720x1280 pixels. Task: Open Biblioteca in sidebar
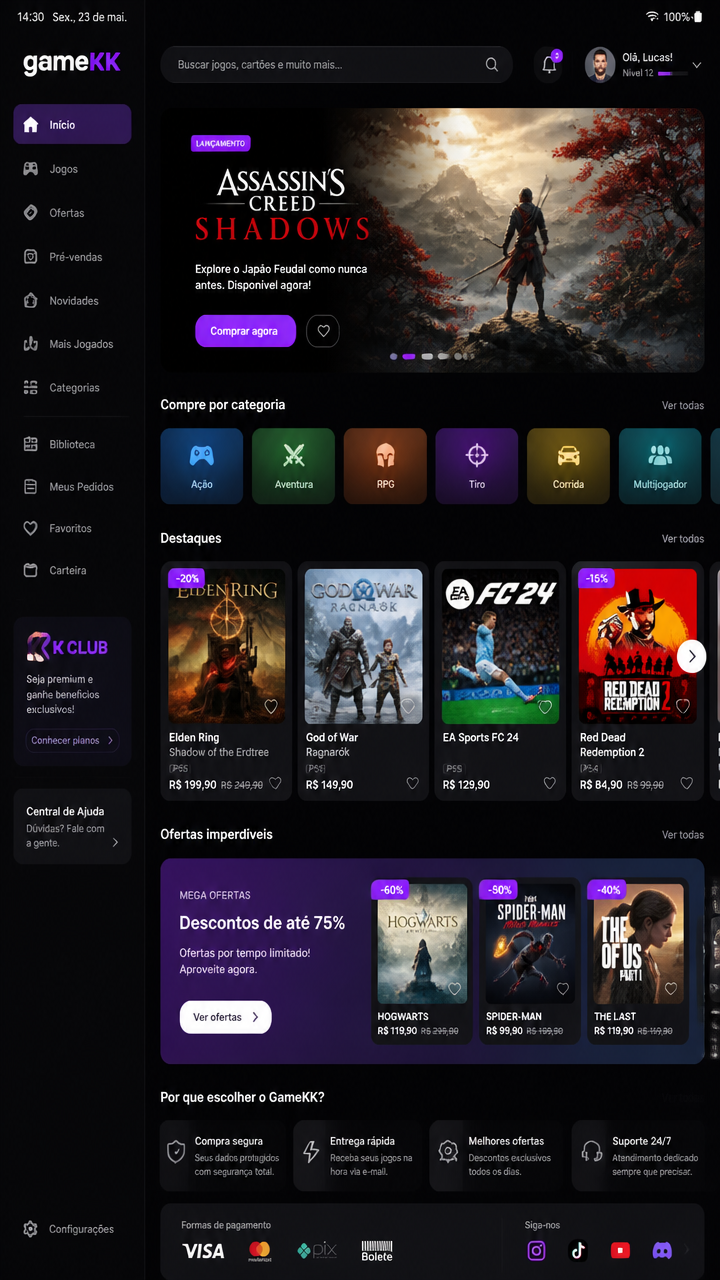point(72,444)
